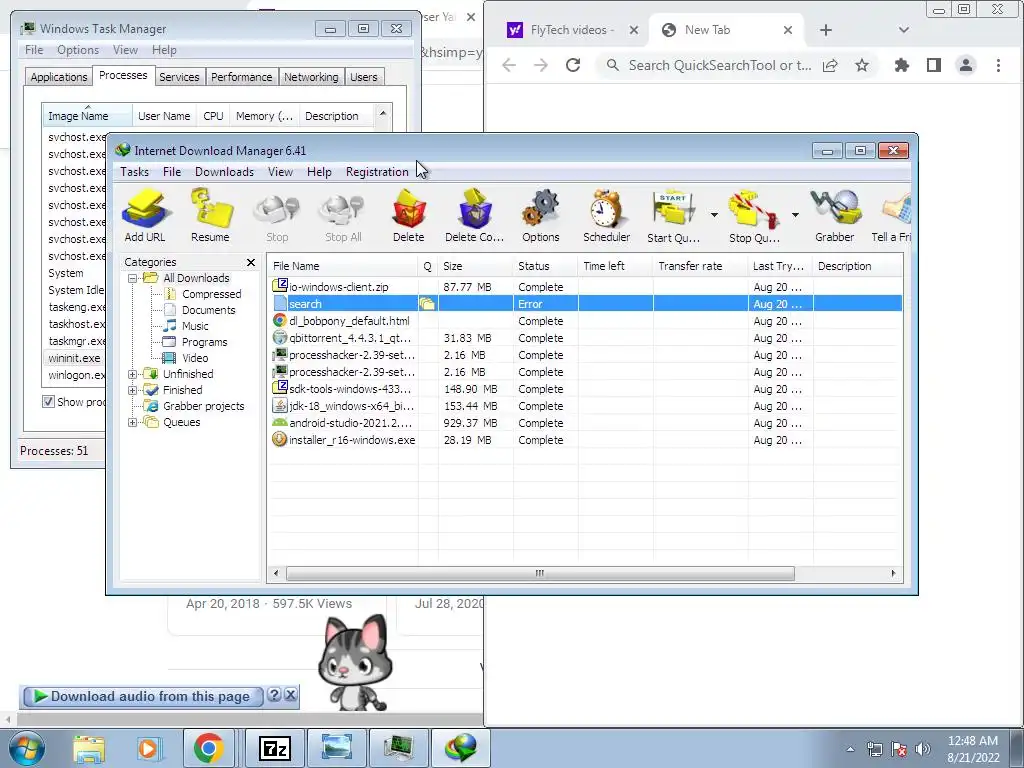This screenshot has height=768, width=1024.
Task: Click the Delete toolbar icon
Action: (409, 216)
